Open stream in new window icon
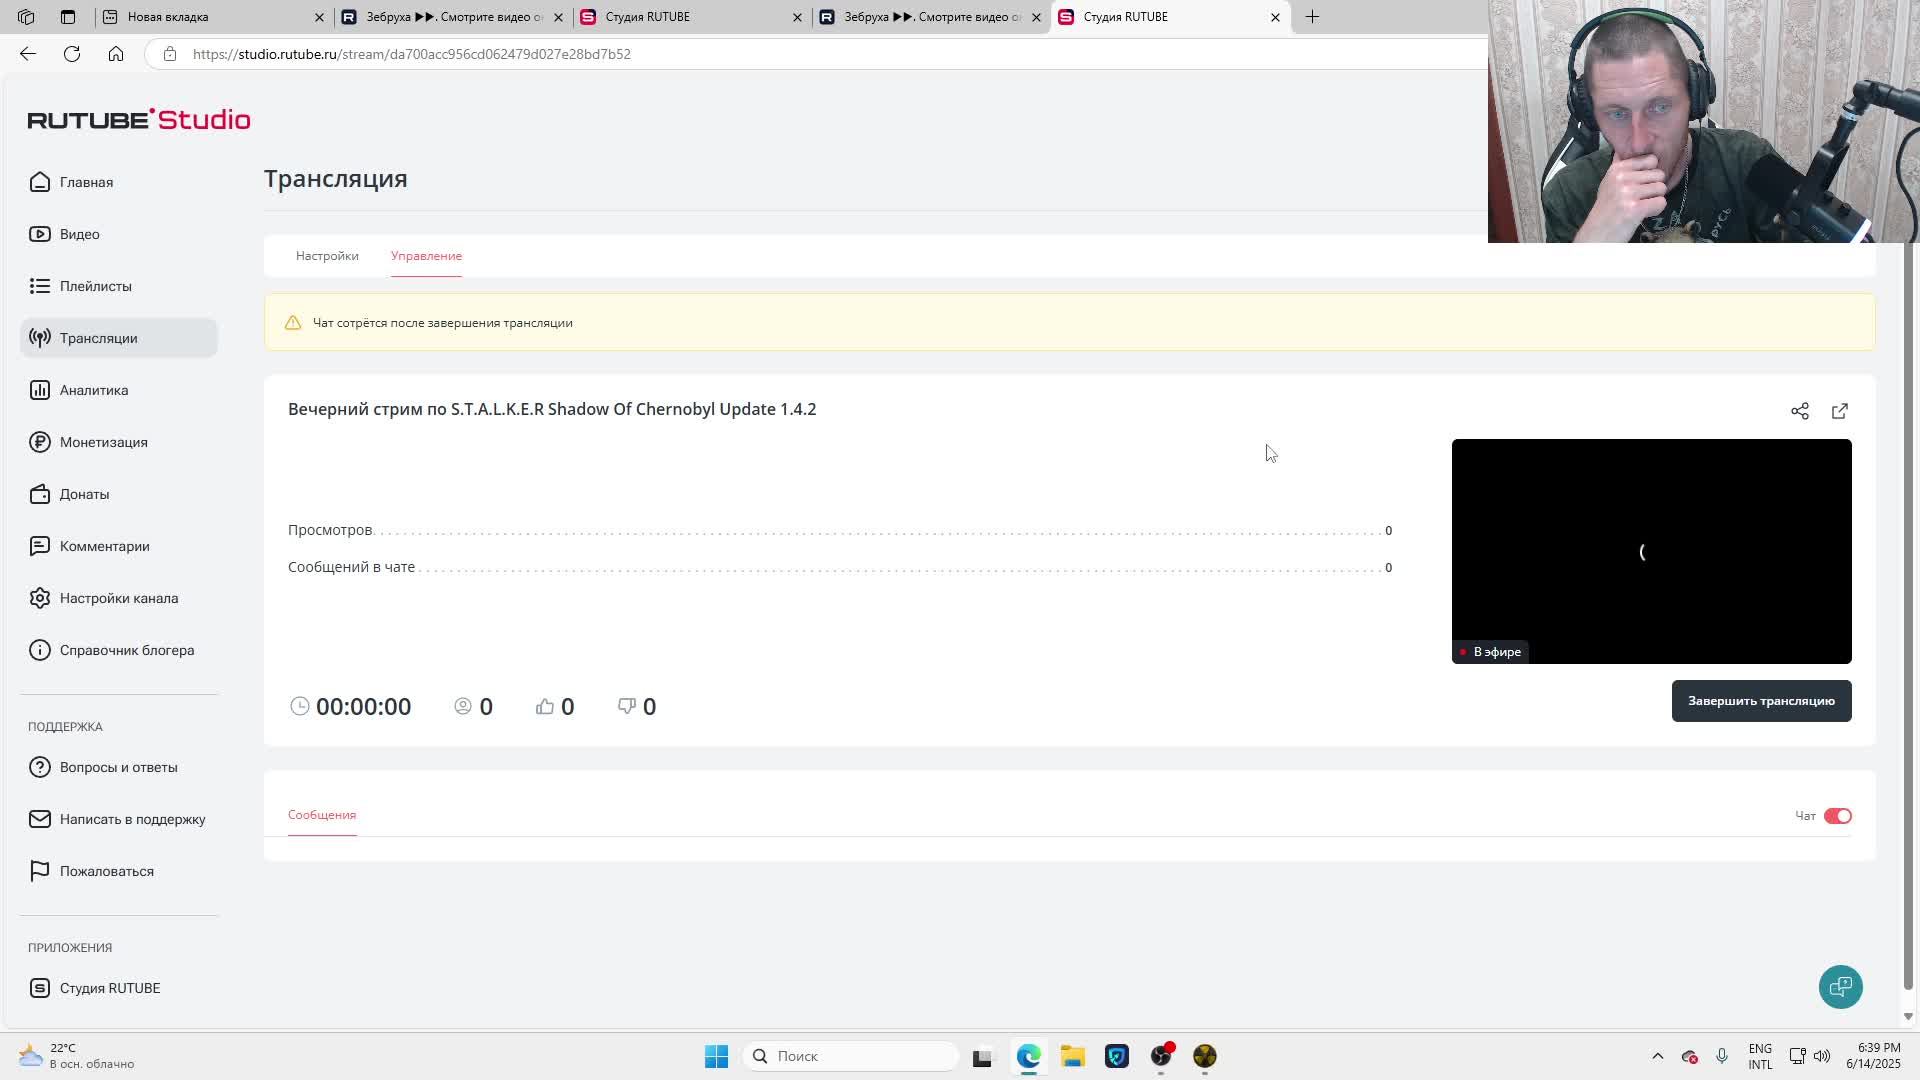 click(x=1840, y=411)
